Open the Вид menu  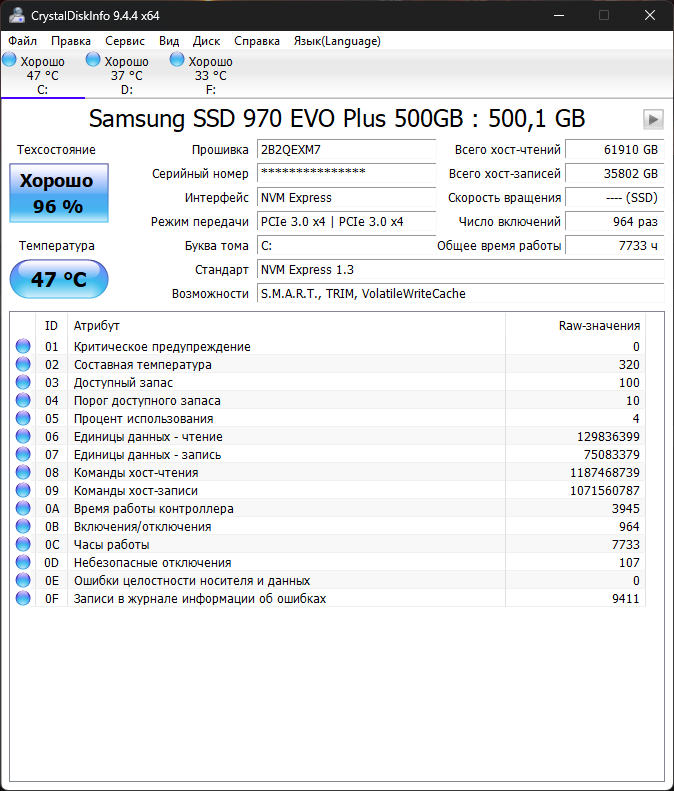click(169, 41)
